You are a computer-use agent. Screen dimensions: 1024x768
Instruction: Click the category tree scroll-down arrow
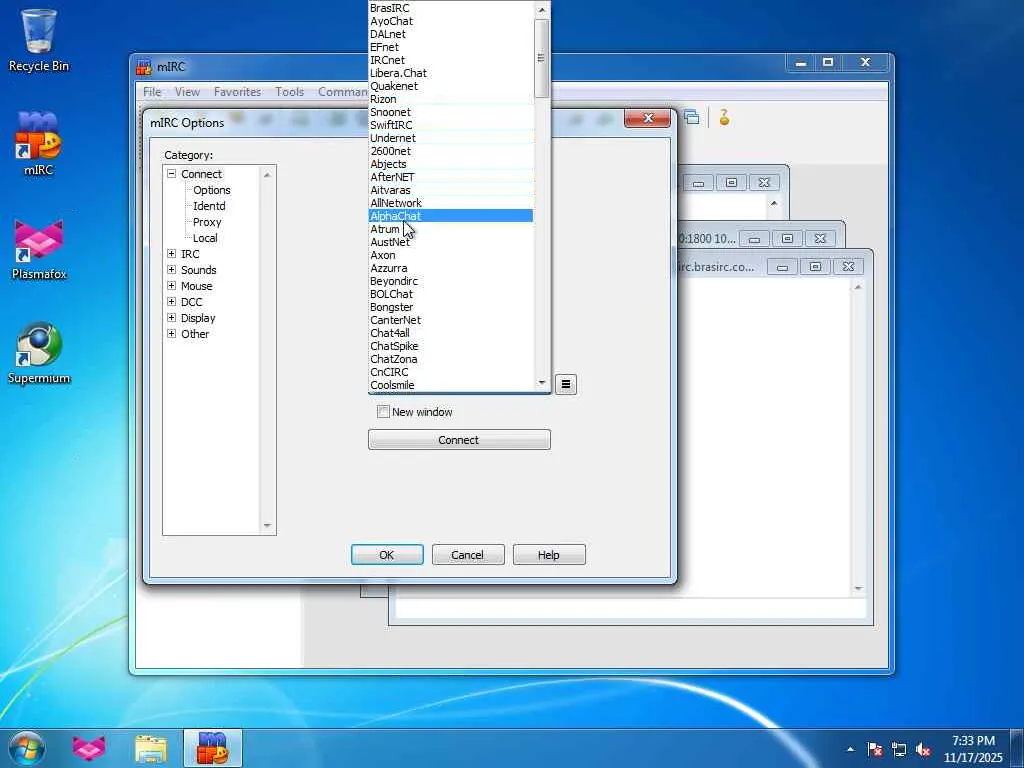(267, 526)
